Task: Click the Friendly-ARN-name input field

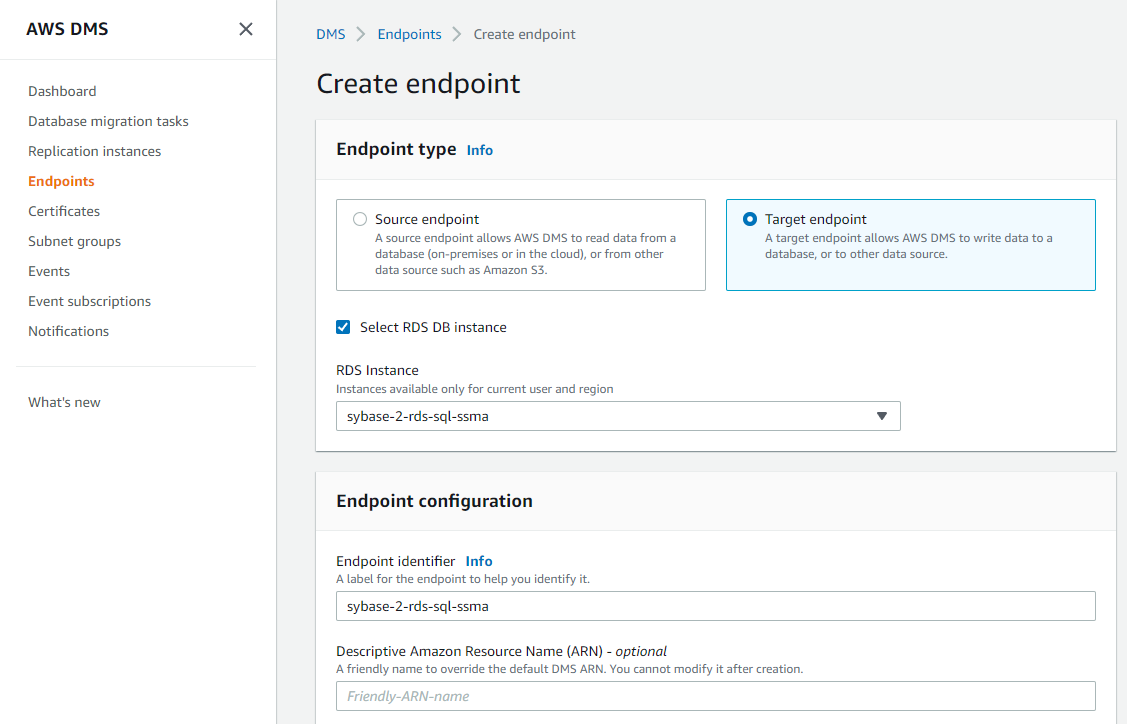Action: click(x=715, y=696)
